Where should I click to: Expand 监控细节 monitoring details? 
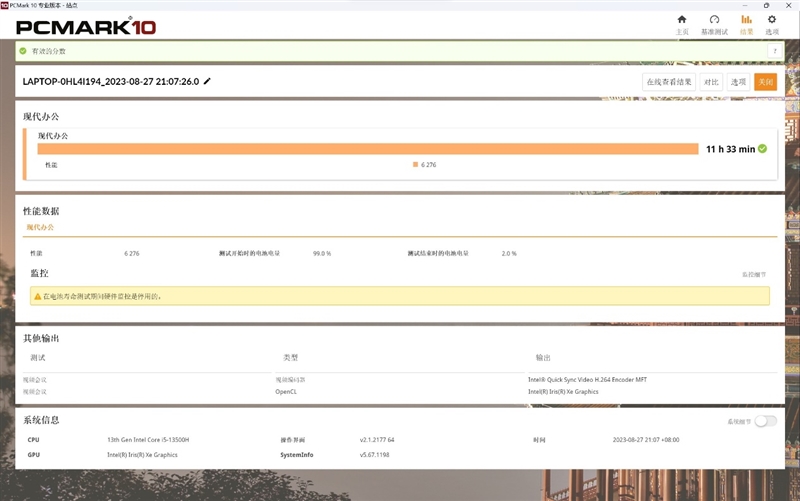pyautogui.click(x=753, y=274)
